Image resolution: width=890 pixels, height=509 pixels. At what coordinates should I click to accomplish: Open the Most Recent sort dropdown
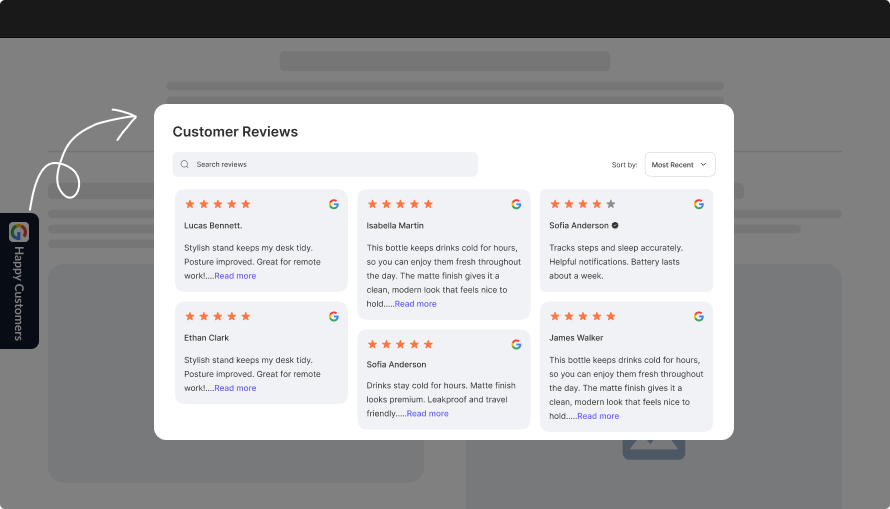tap(679, 164)
